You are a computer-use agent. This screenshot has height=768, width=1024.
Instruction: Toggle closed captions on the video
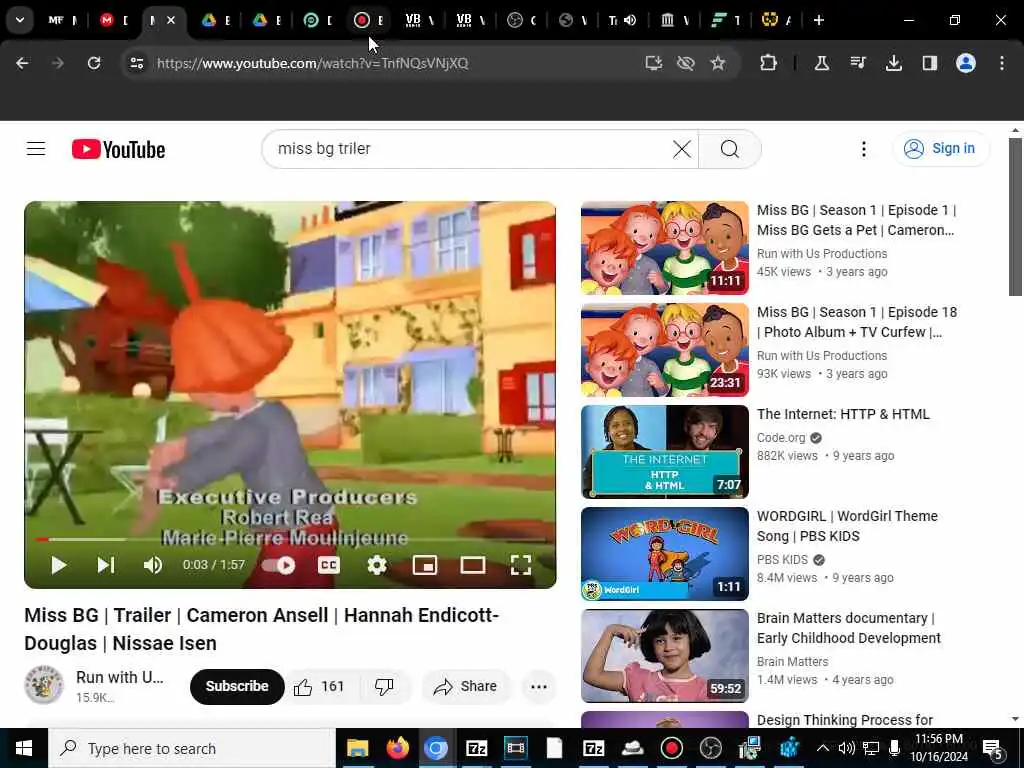[x=328, y=565]
